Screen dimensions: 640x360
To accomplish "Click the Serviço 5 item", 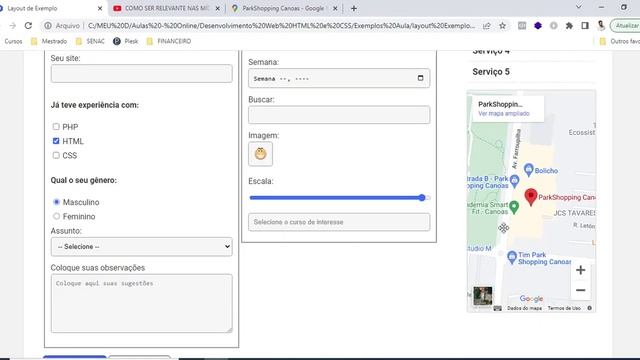I will click(x=491, y=72).
